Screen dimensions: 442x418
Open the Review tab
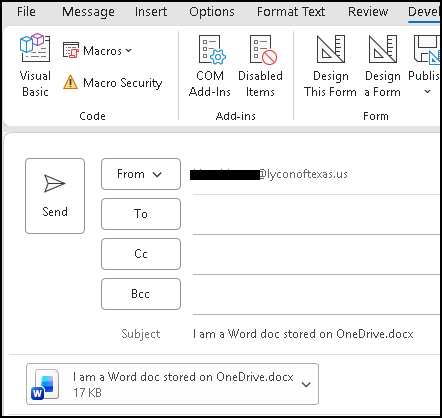368,12
